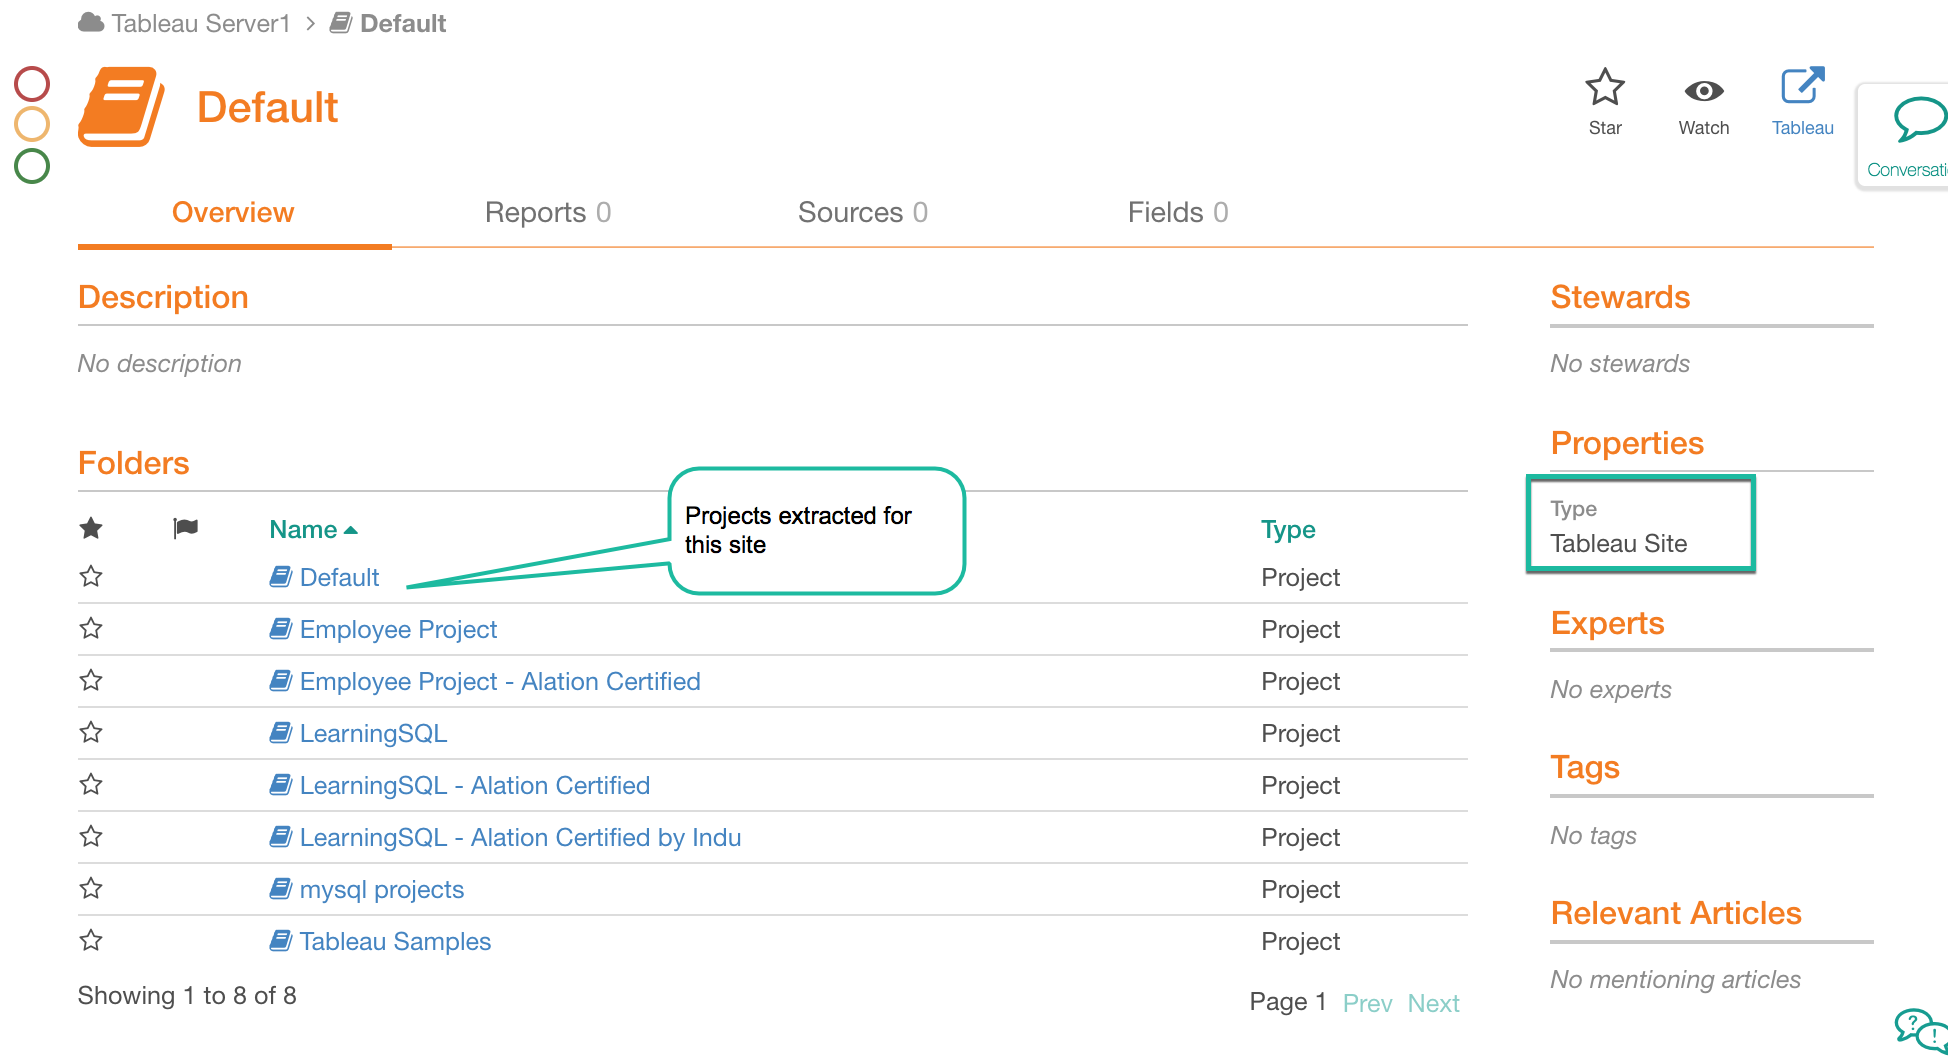Click the No description text area

tap(160, 363)
